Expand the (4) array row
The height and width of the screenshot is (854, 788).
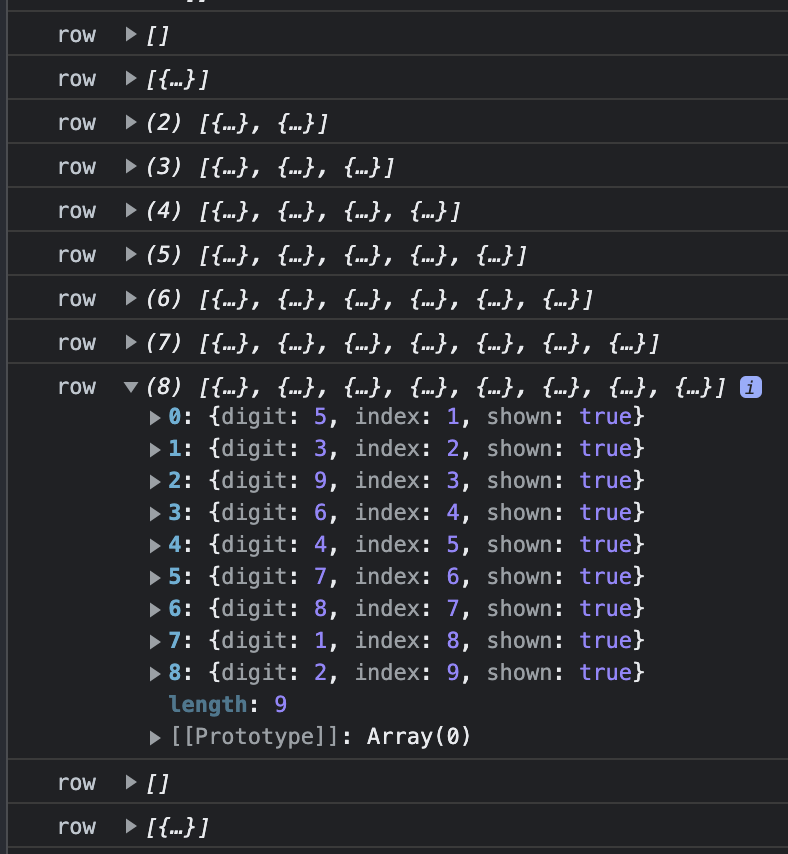(x=131, y=210)
